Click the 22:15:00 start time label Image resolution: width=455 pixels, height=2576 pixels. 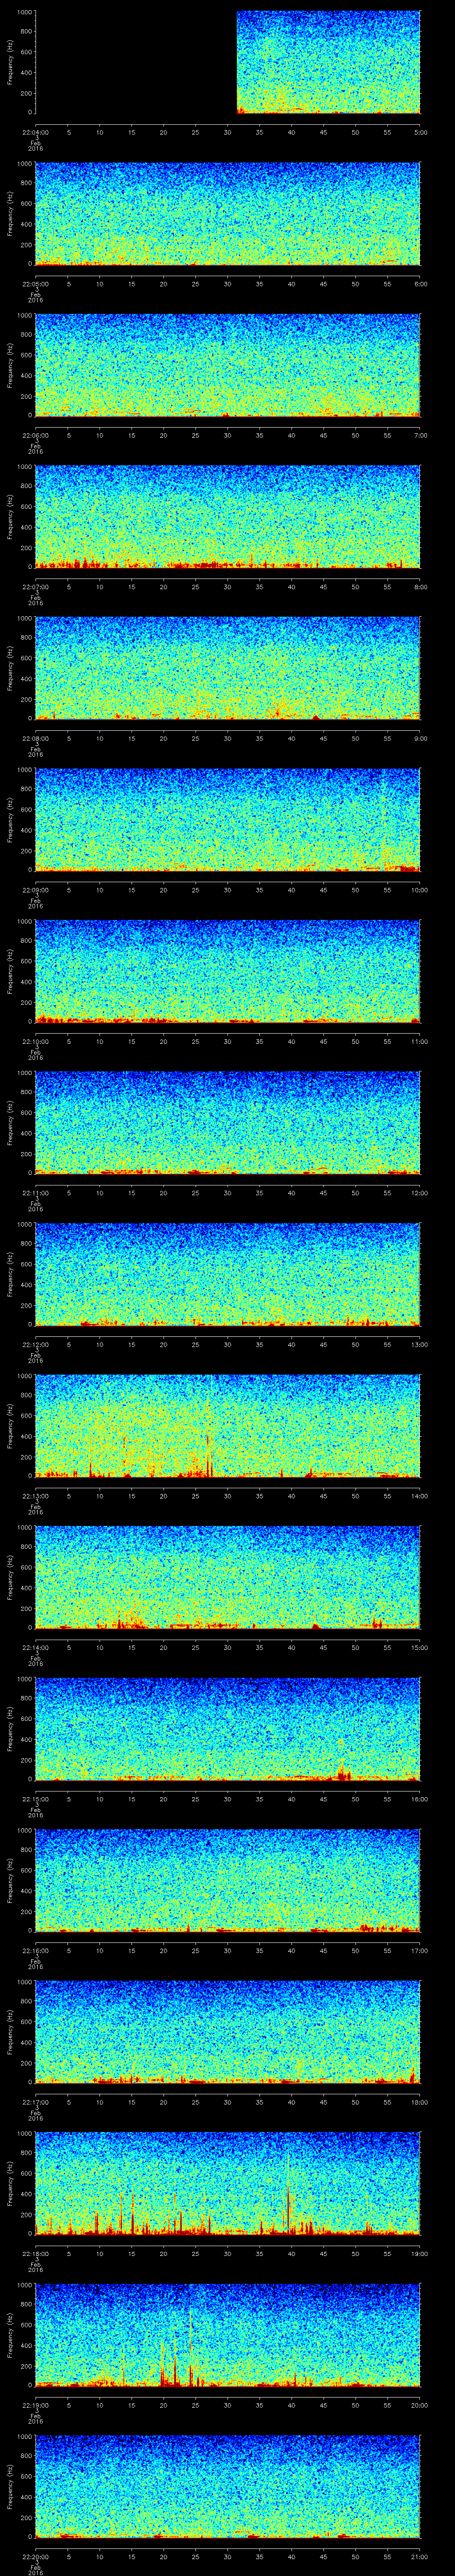[x=35, y=1798]
